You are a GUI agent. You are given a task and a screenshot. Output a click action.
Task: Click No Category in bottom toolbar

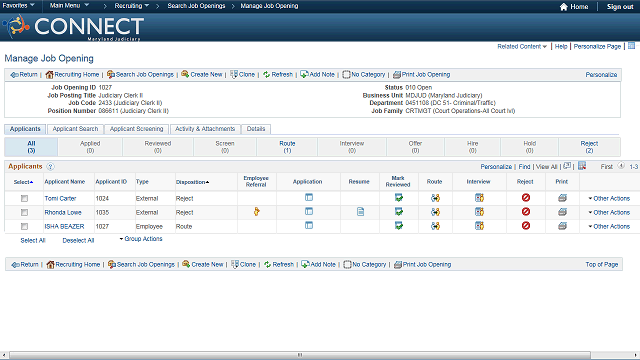tap(364, 264)
